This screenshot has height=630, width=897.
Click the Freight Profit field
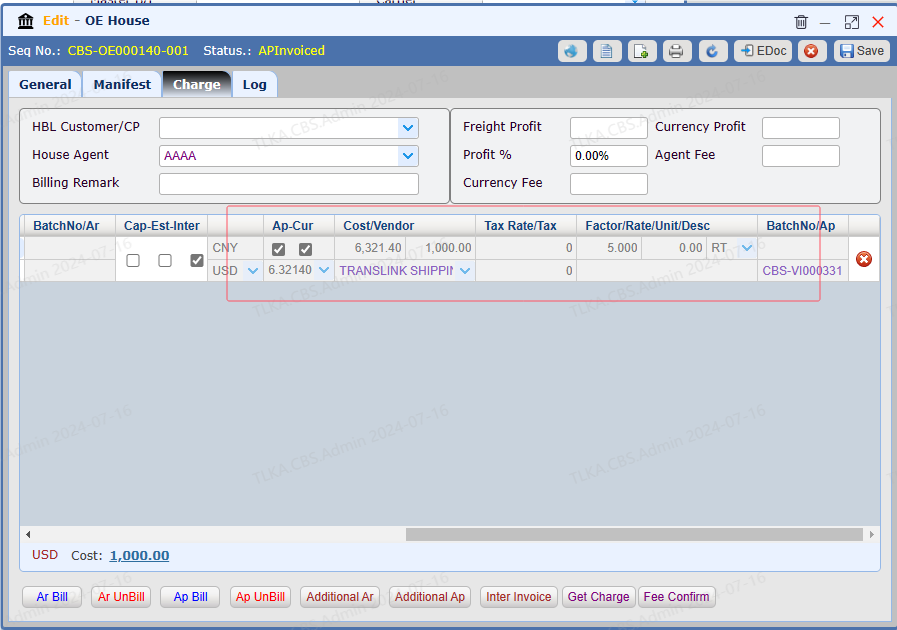(x=609, y=128)
